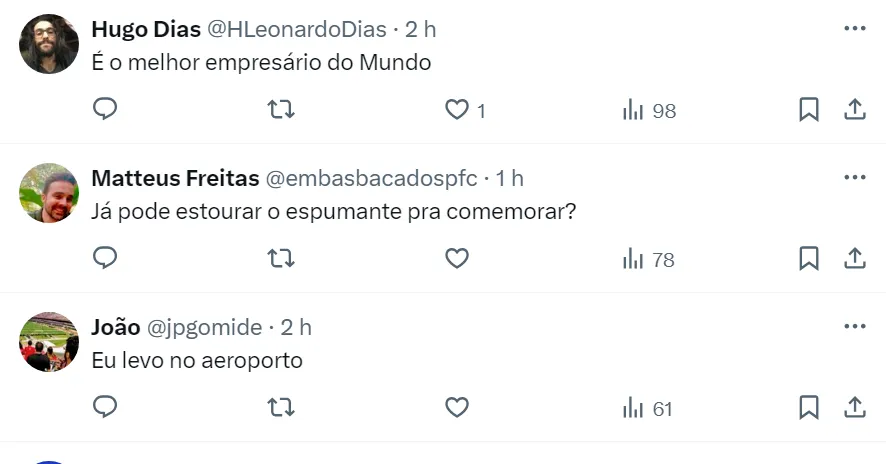Open more options on Hugo Dias's tweet
Viewport: 886px width, 464px height.
855,28
